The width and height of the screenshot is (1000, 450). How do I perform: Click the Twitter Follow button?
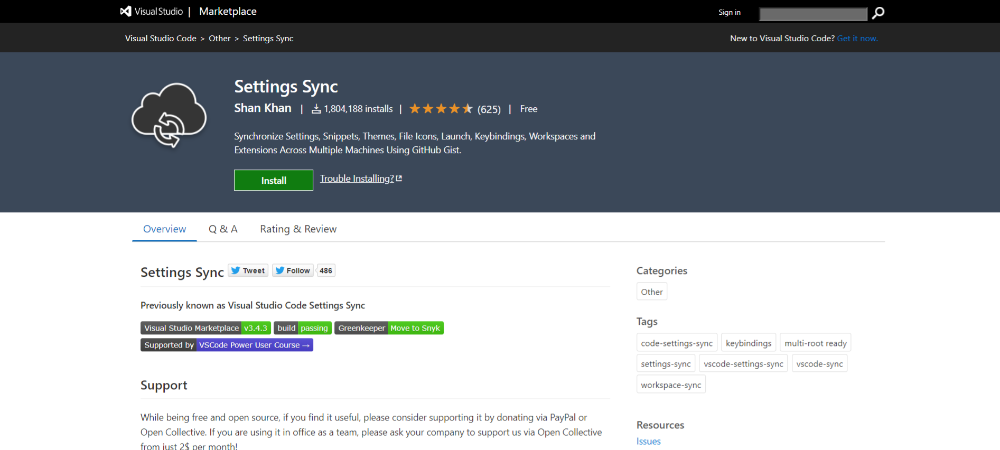[x=293, y=270]
